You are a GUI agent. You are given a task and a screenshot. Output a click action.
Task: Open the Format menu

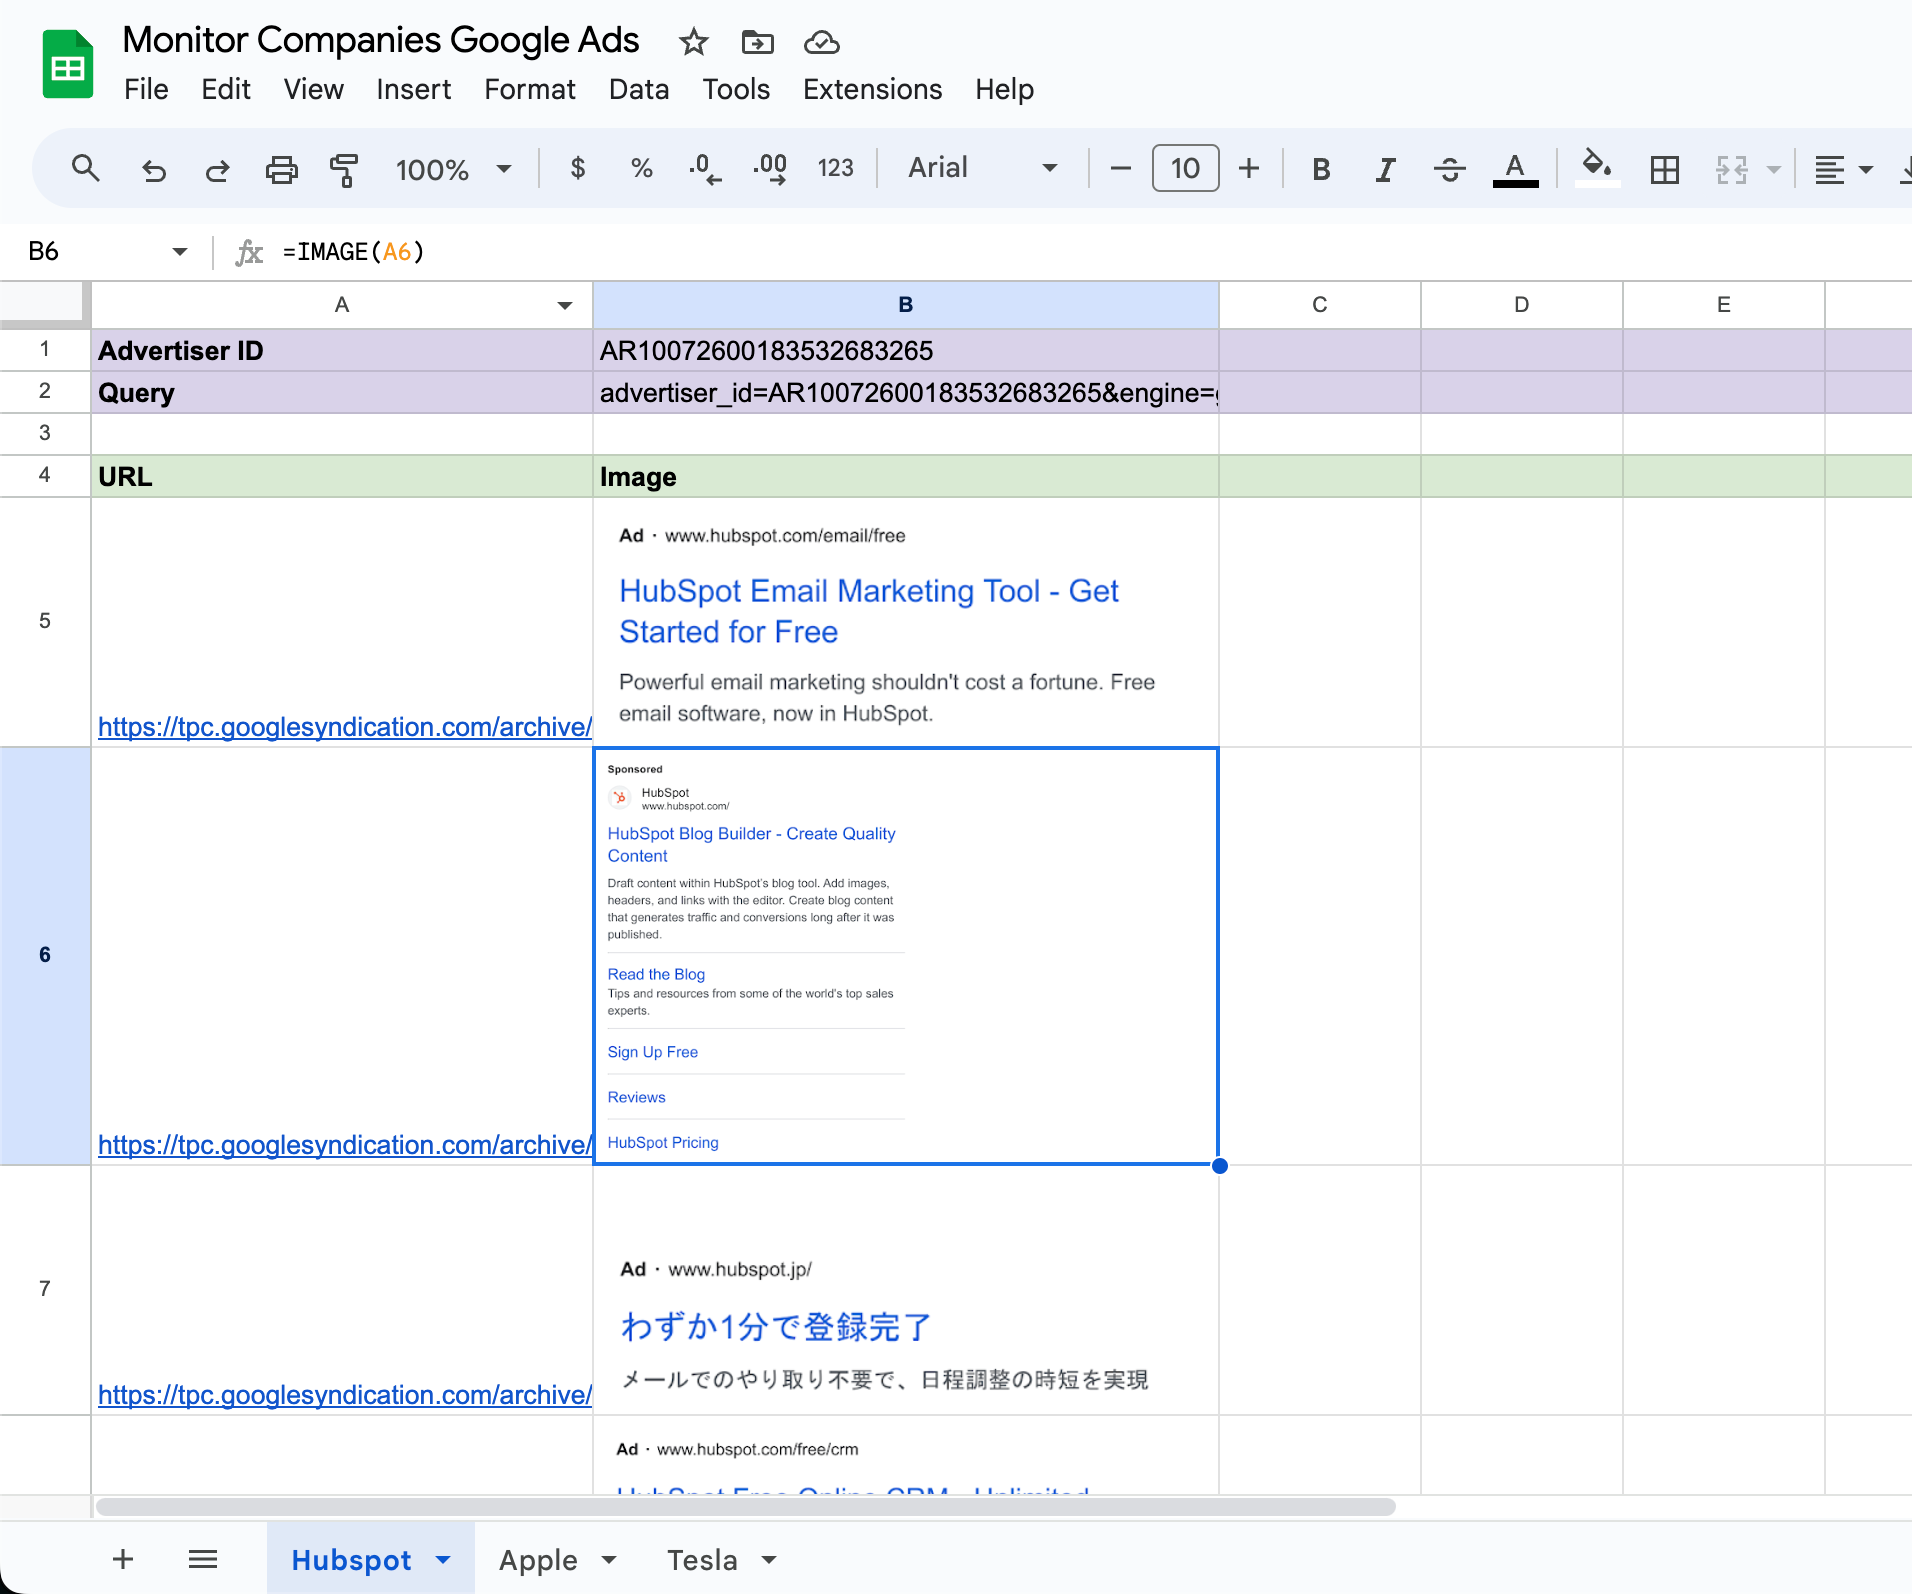(x=530, y=89)
